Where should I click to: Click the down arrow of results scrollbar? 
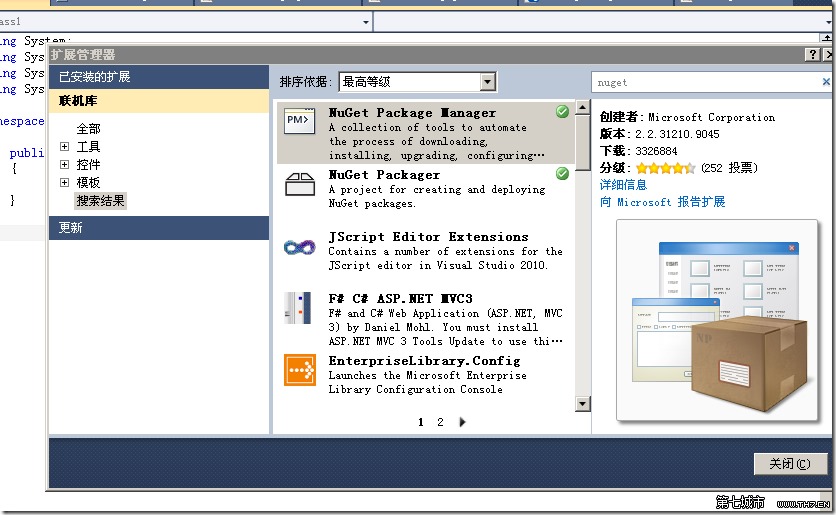pyautogui.click(x=582, y=404)
